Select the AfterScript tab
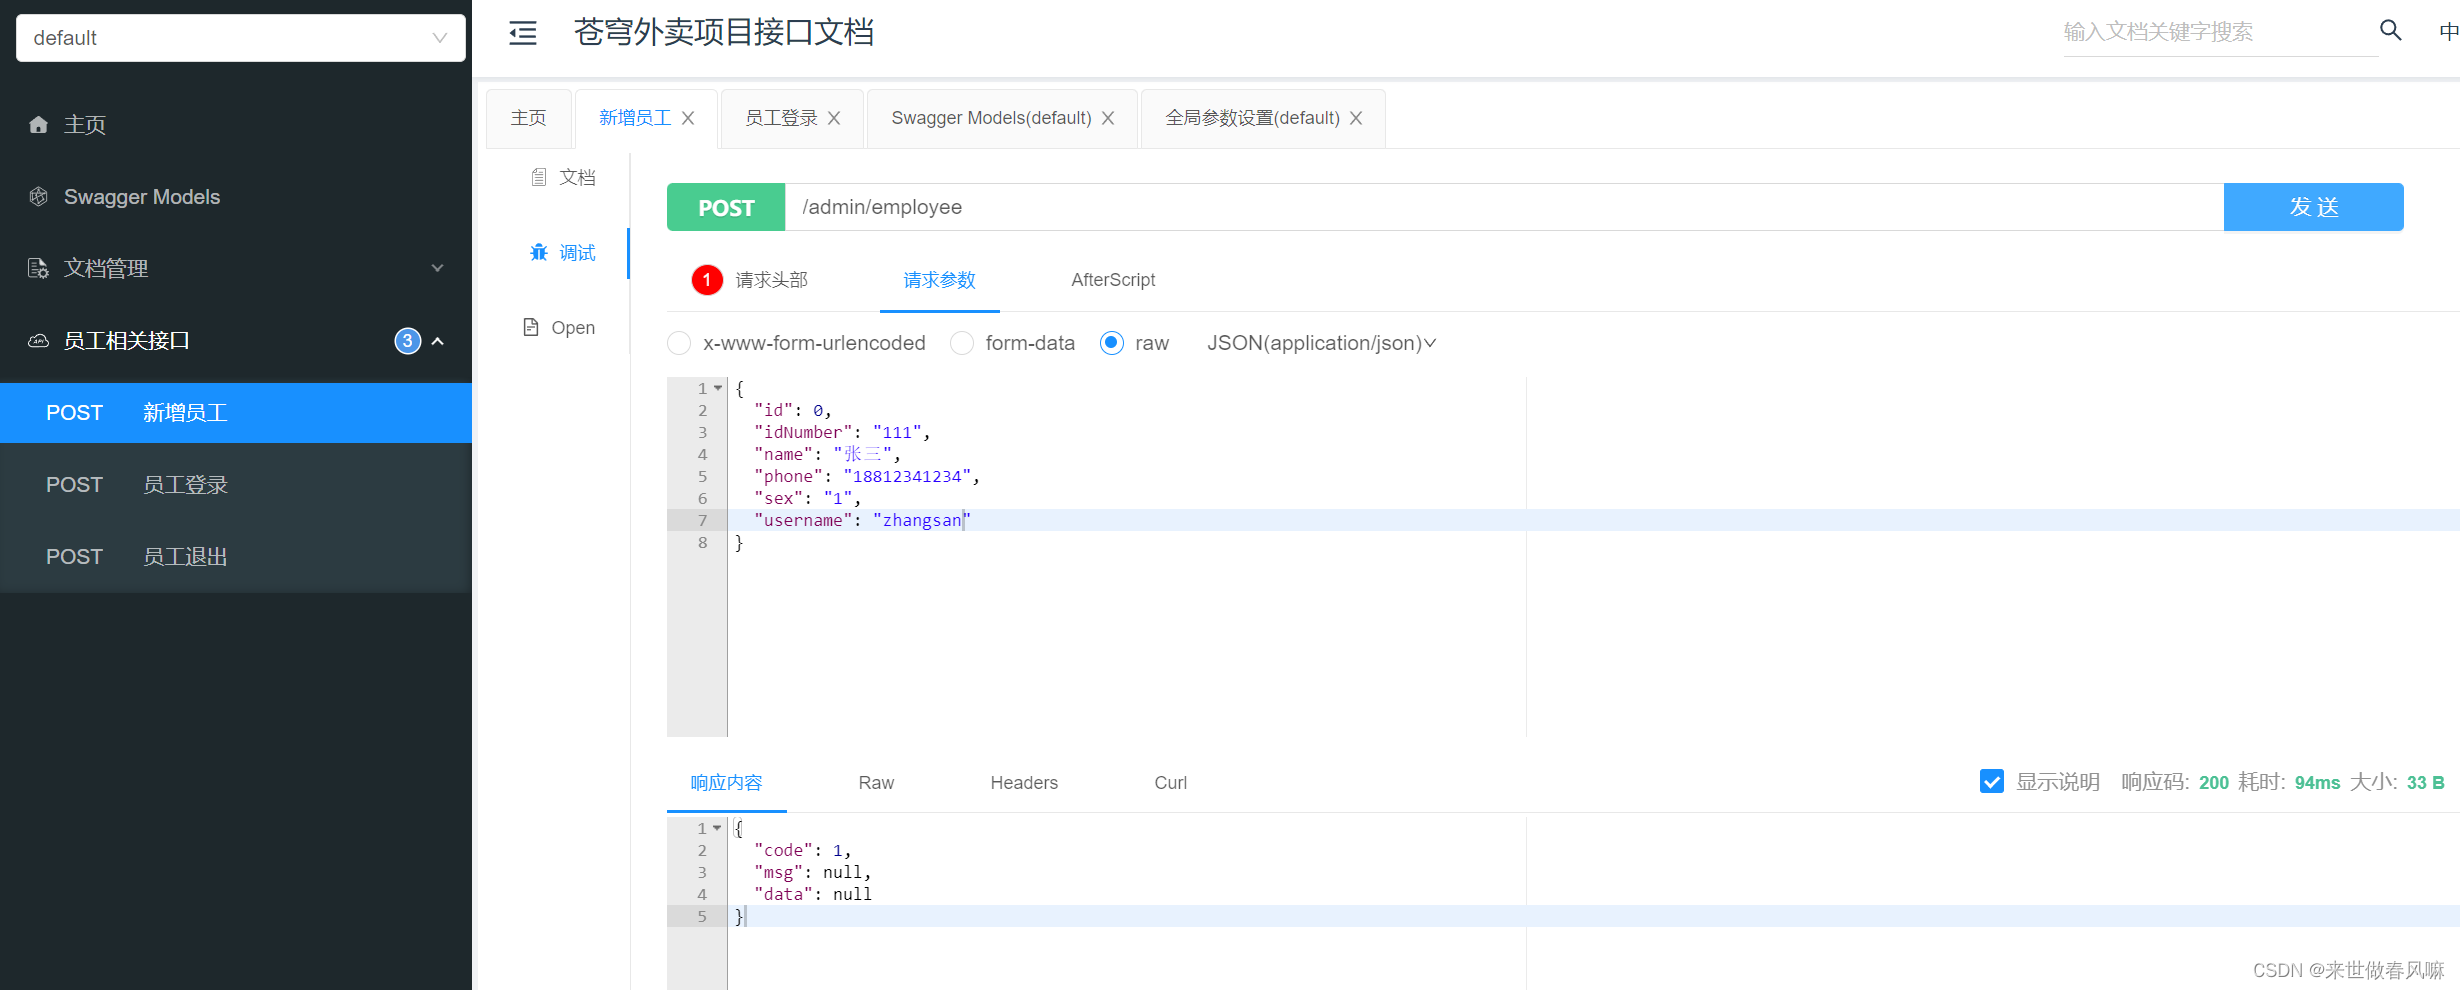Screen dimensions: 2460x990 tap(1113, 280)
